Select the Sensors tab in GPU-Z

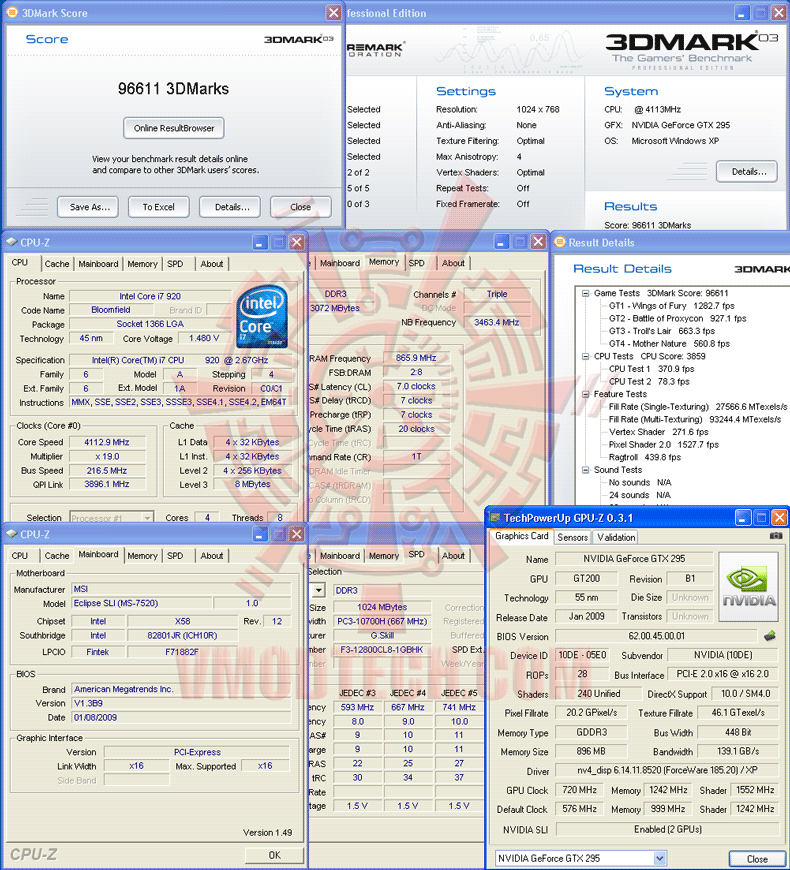click(573, 537)
